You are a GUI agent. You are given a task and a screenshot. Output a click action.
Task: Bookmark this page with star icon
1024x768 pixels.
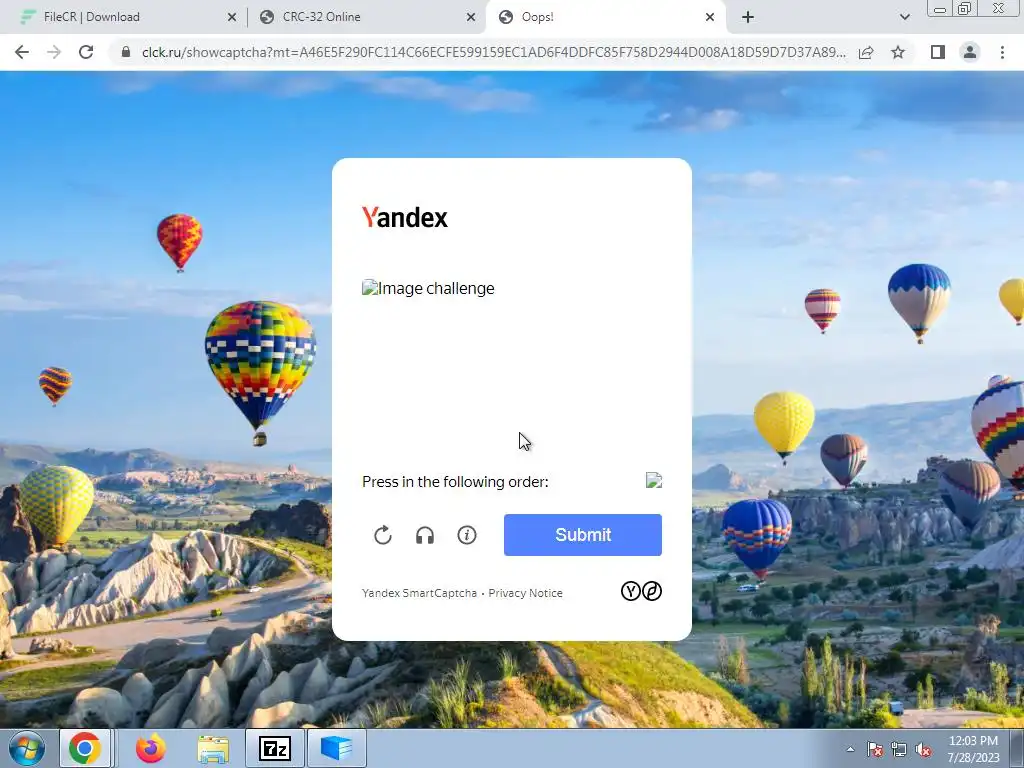click(x=898, y=52)
